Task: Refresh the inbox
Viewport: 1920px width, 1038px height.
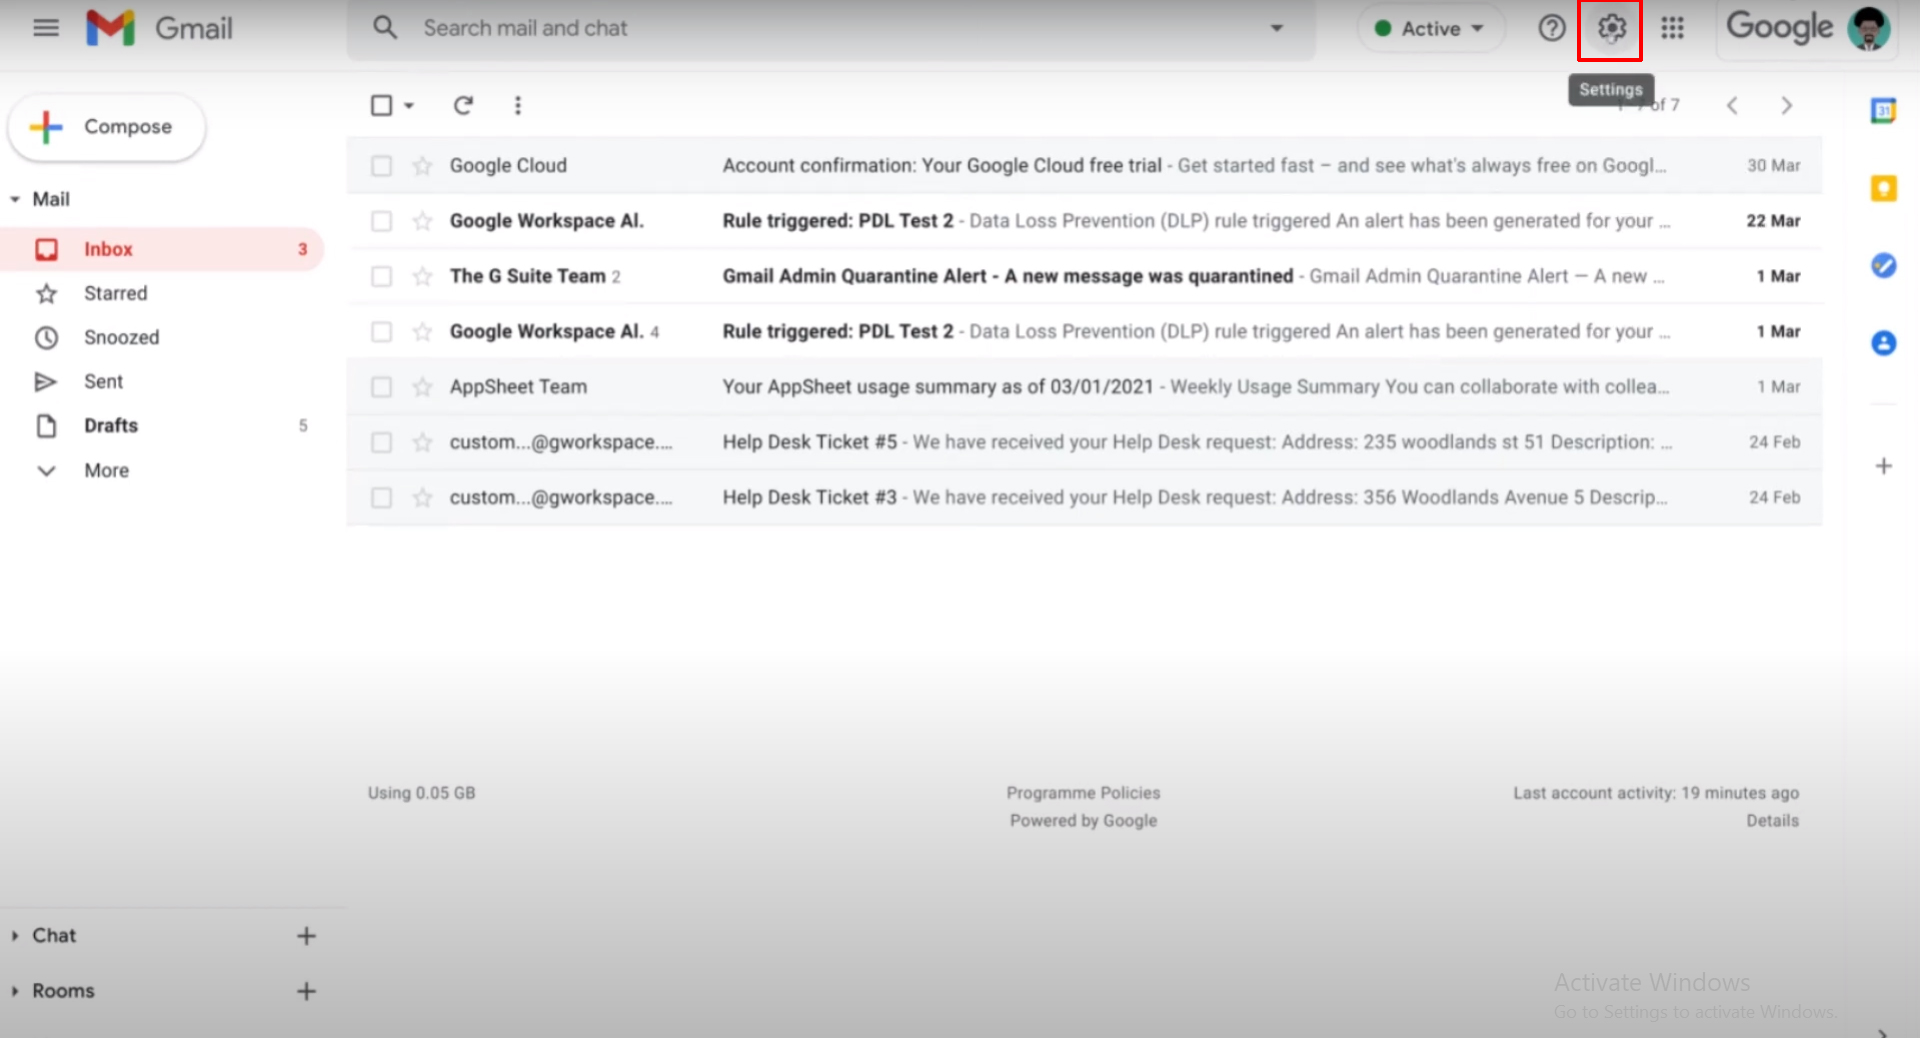Action: pyautogui.click(x=464, y=105)
